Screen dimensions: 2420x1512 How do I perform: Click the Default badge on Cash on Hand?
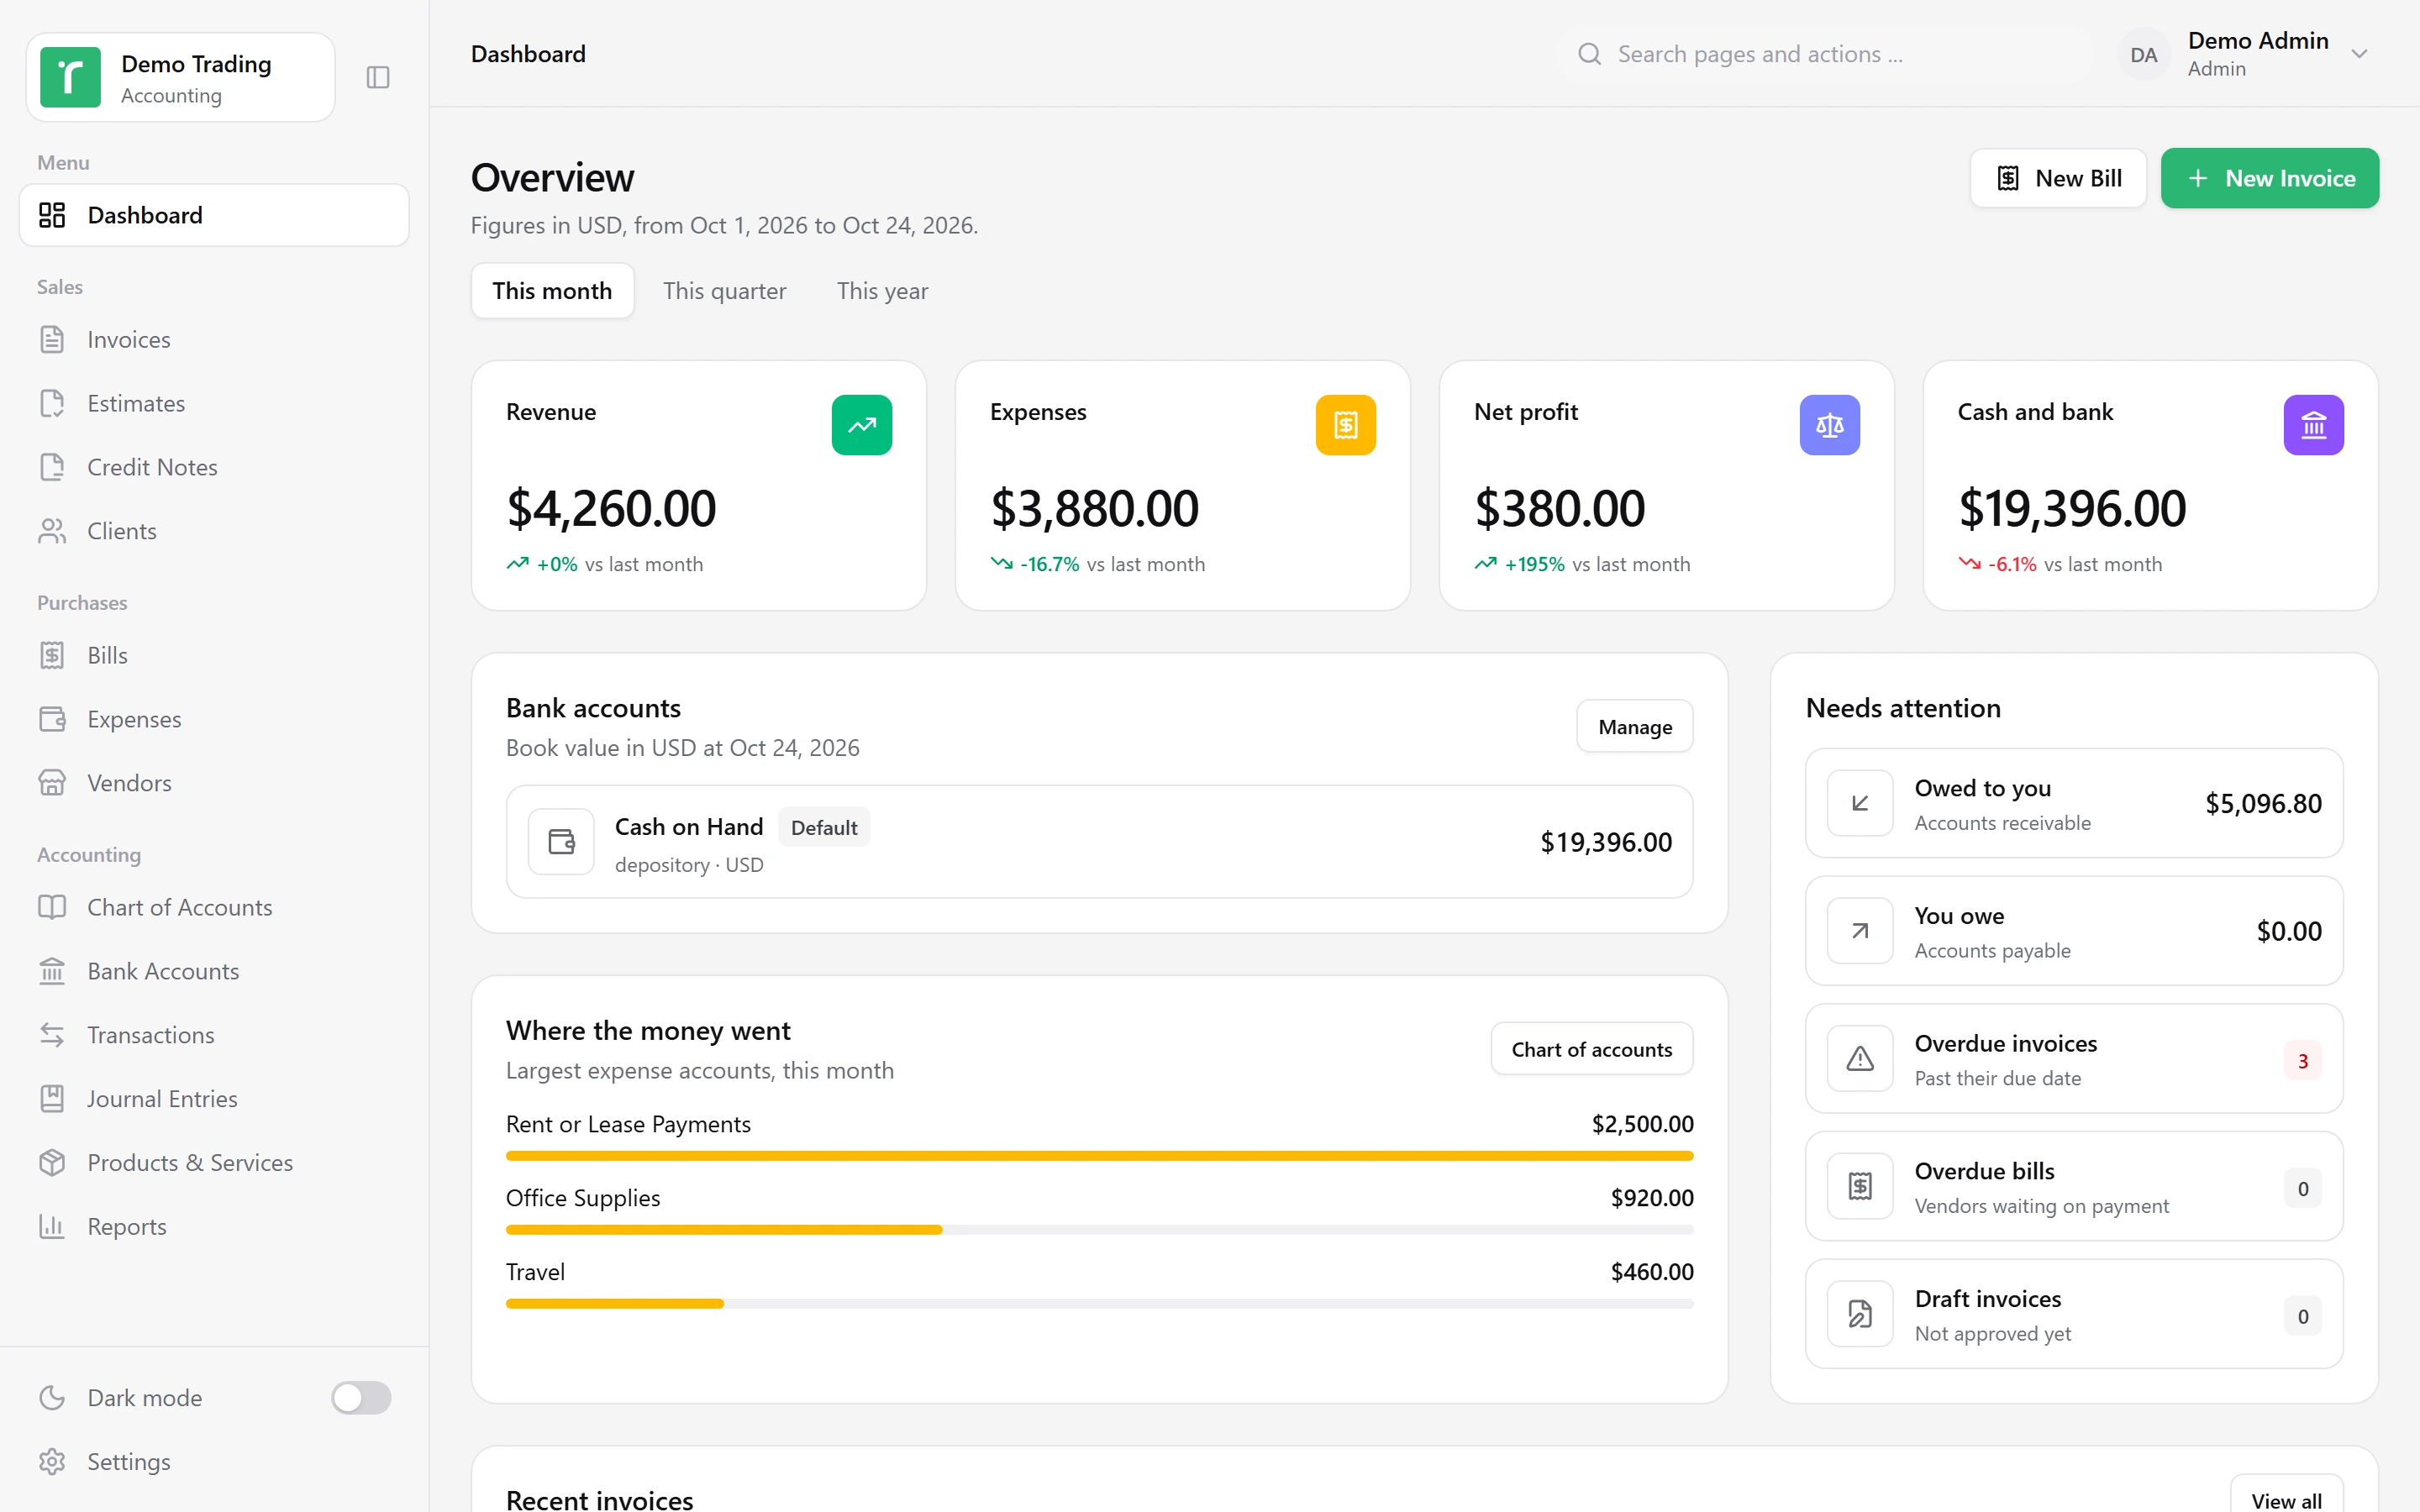(823, 827)
